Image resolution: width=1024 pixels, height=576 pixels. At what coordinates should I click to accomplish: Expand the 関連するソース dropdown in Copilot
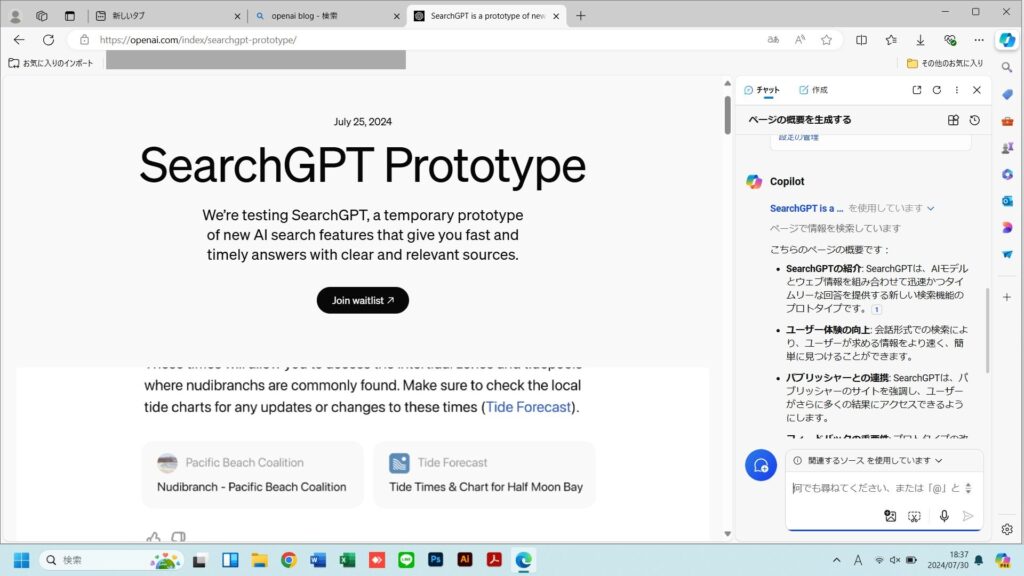[x=939, y=461]
